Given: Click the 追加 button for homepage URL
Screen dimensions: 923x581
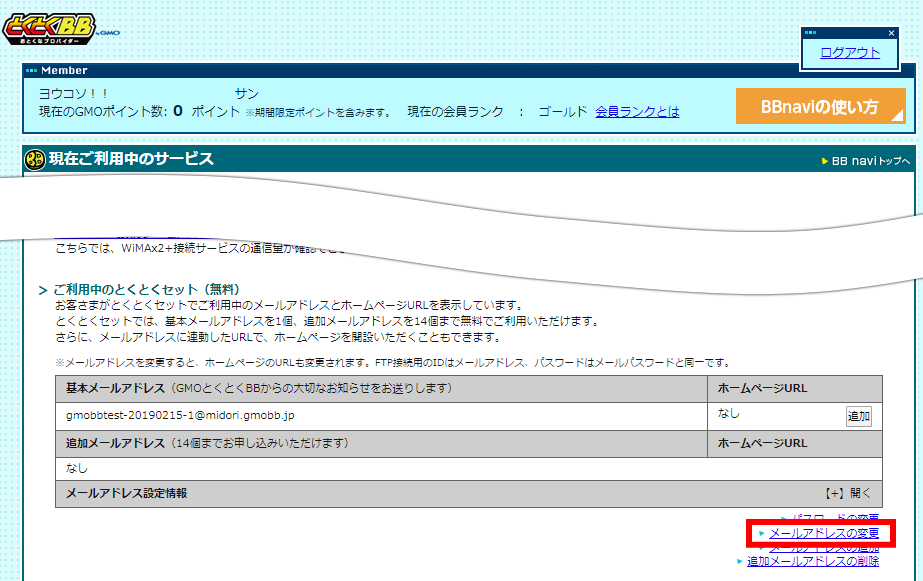Looking at the screenshot, I should (x=858, y=415).
